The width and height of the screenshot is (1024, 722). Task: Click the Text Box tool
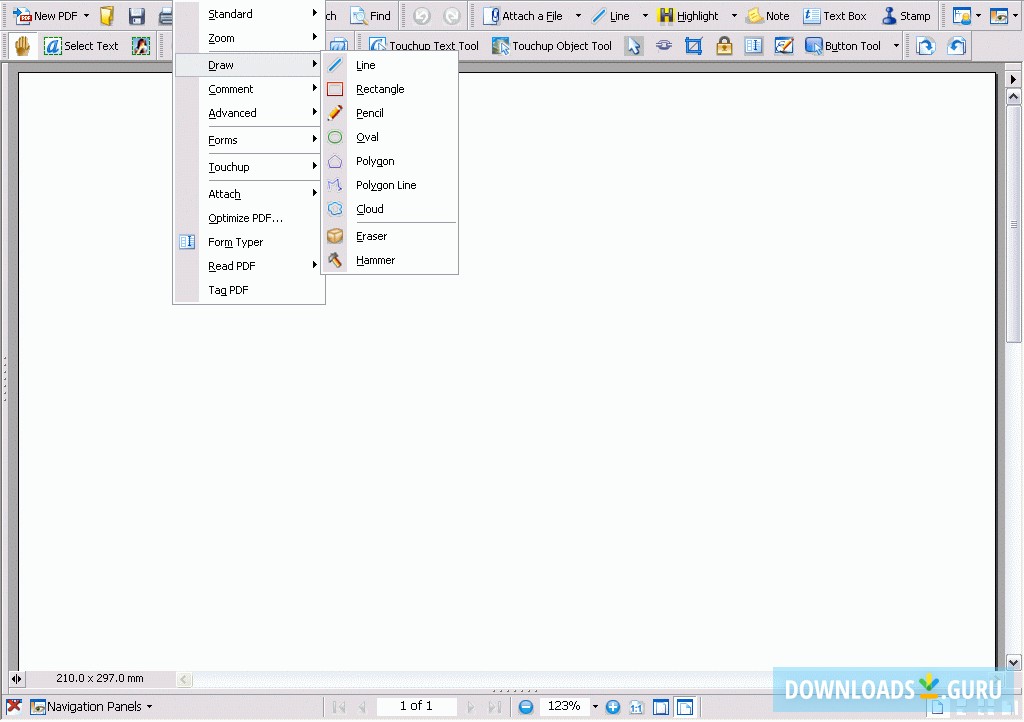coord(835,16)
